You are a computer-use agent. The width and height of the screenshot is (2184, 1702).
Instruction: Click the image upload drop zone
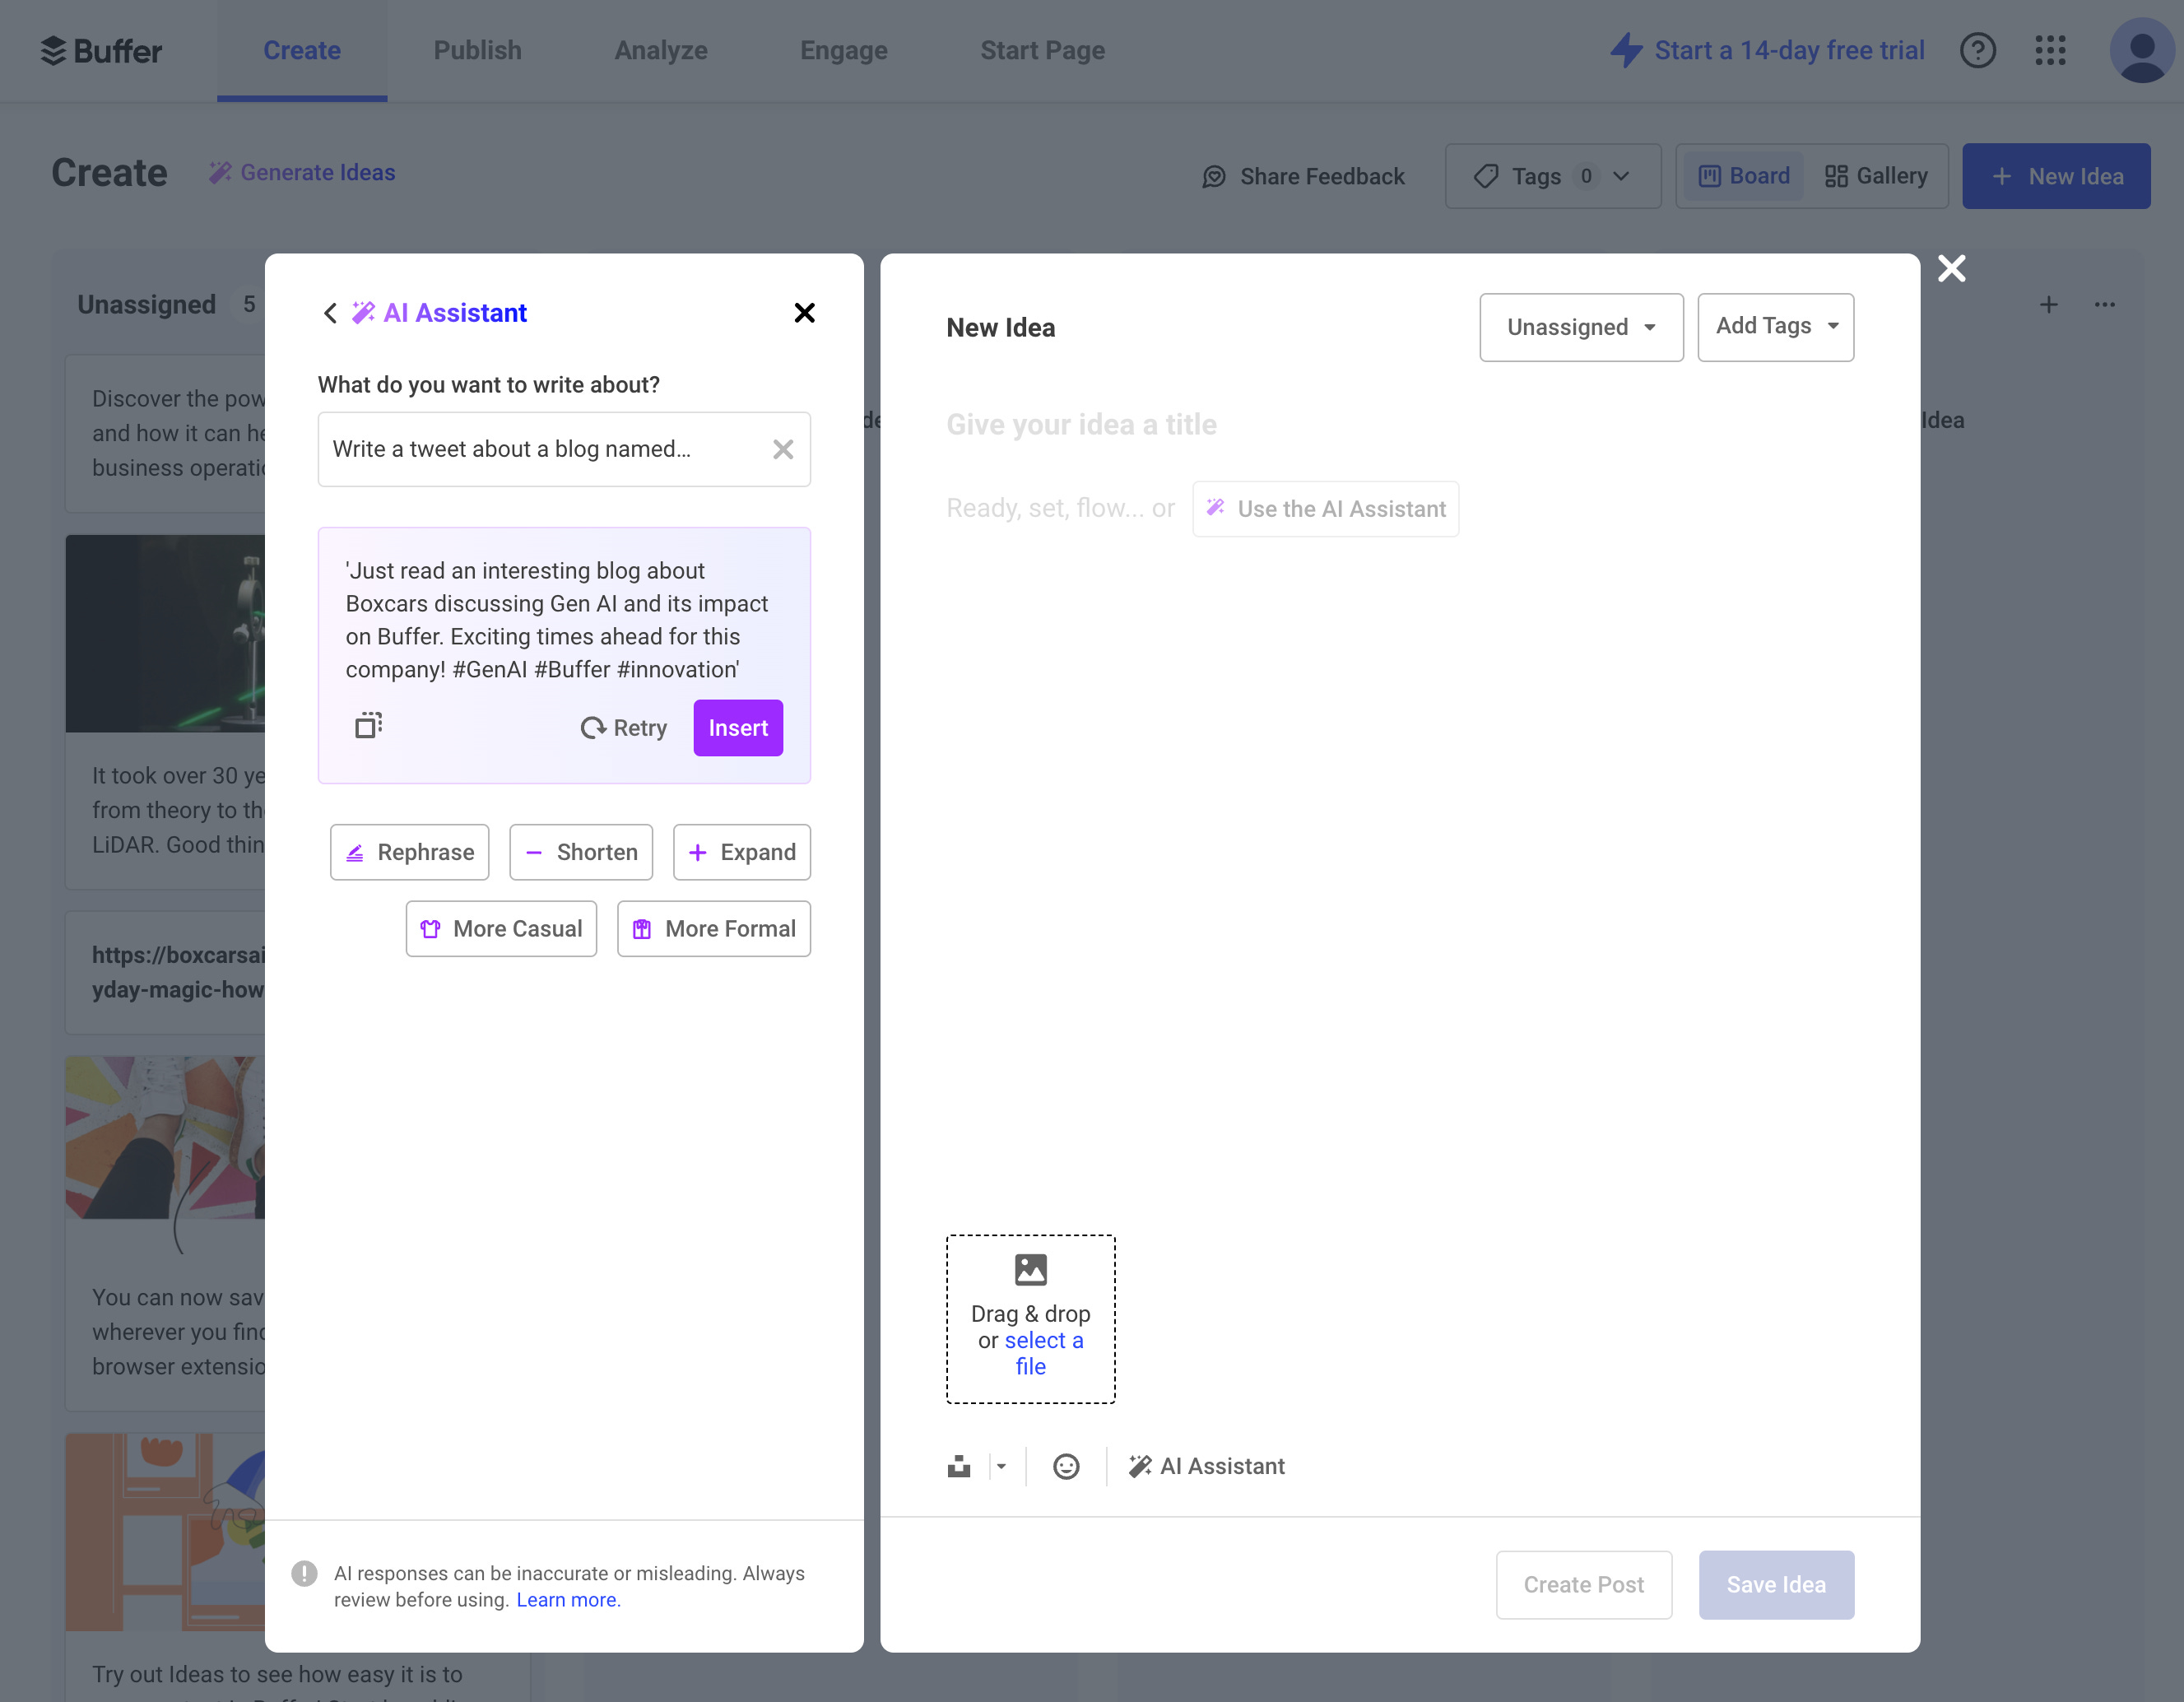tap(1030, 1319)
